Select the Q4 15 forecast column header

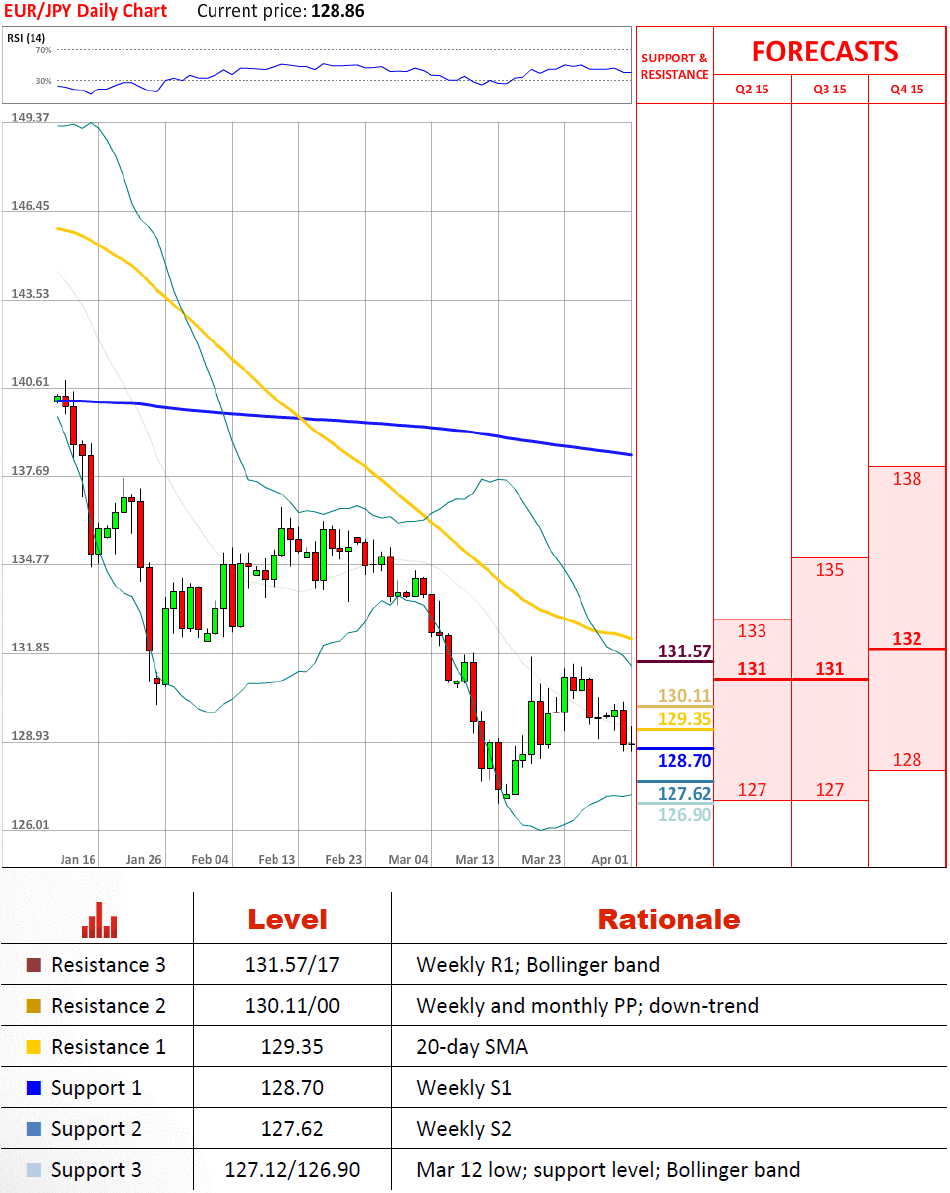907,89
